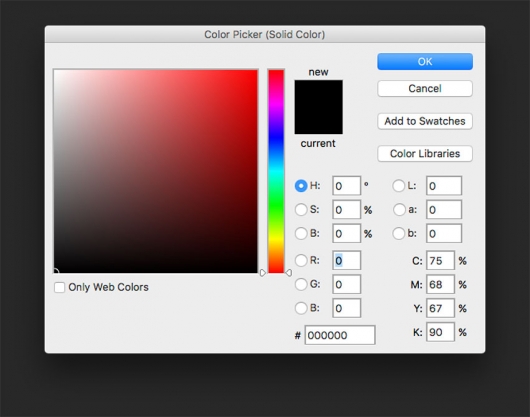Click the hue slider right arrow handle
Viewport: 530px width, 417px height.
click(288, 273)
